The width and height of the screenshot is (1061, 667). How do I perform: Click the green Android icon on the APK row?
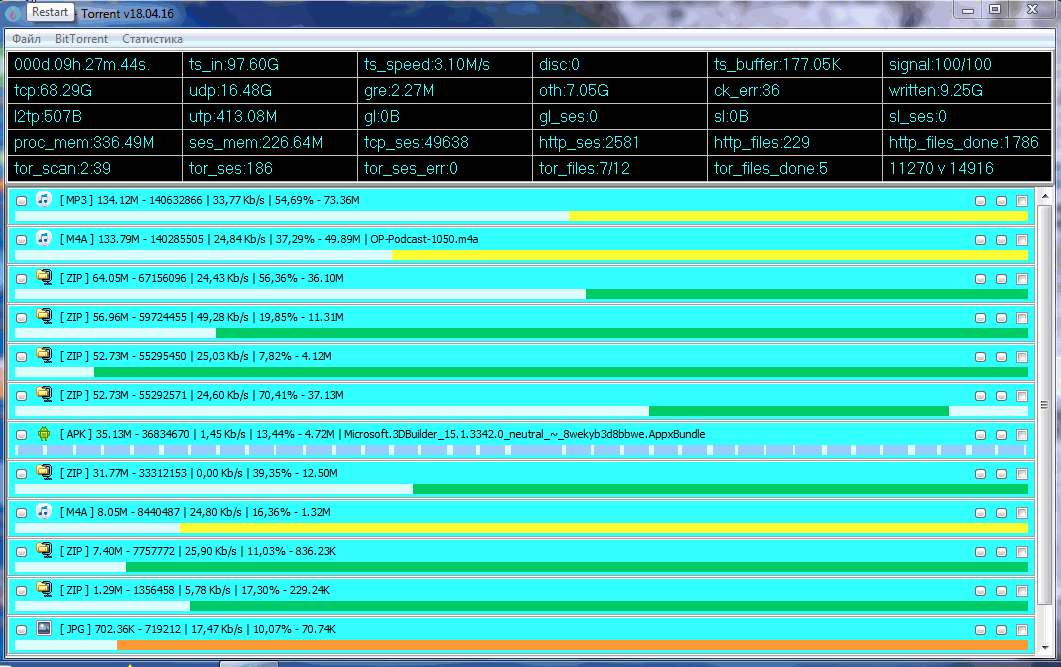coord(43,434)
